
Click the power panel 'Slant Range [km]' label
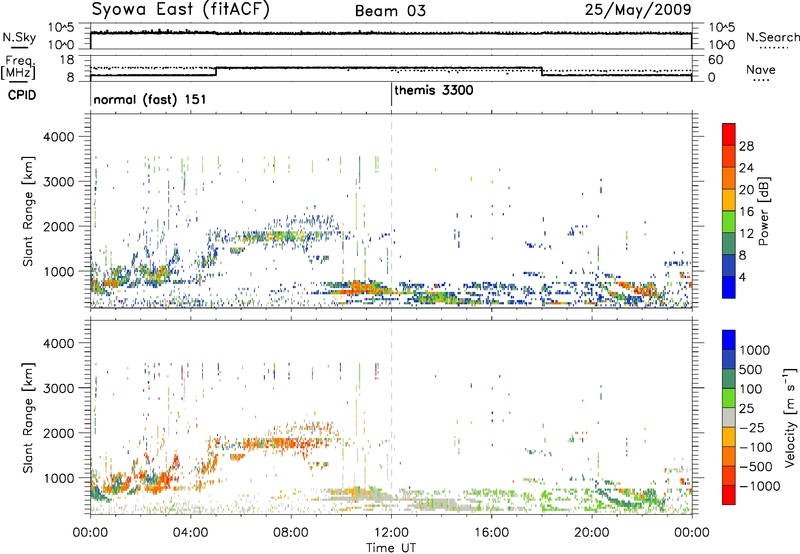pyautogui.click(x=28, y=211)
